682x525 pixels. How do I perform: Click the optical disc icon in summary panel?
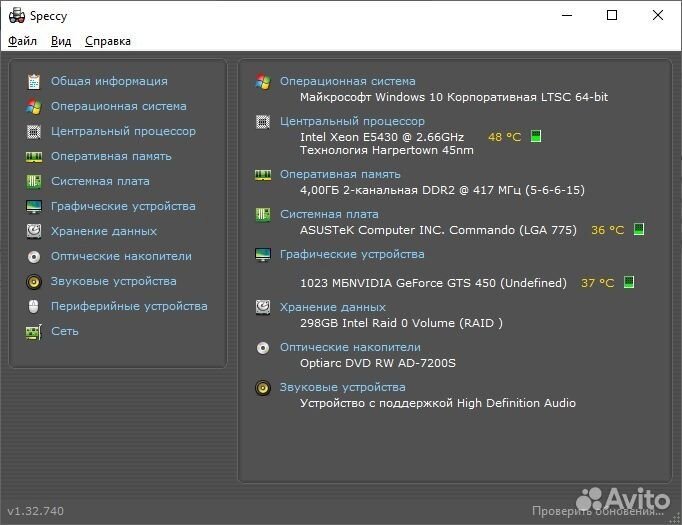[x=263, y=348]
